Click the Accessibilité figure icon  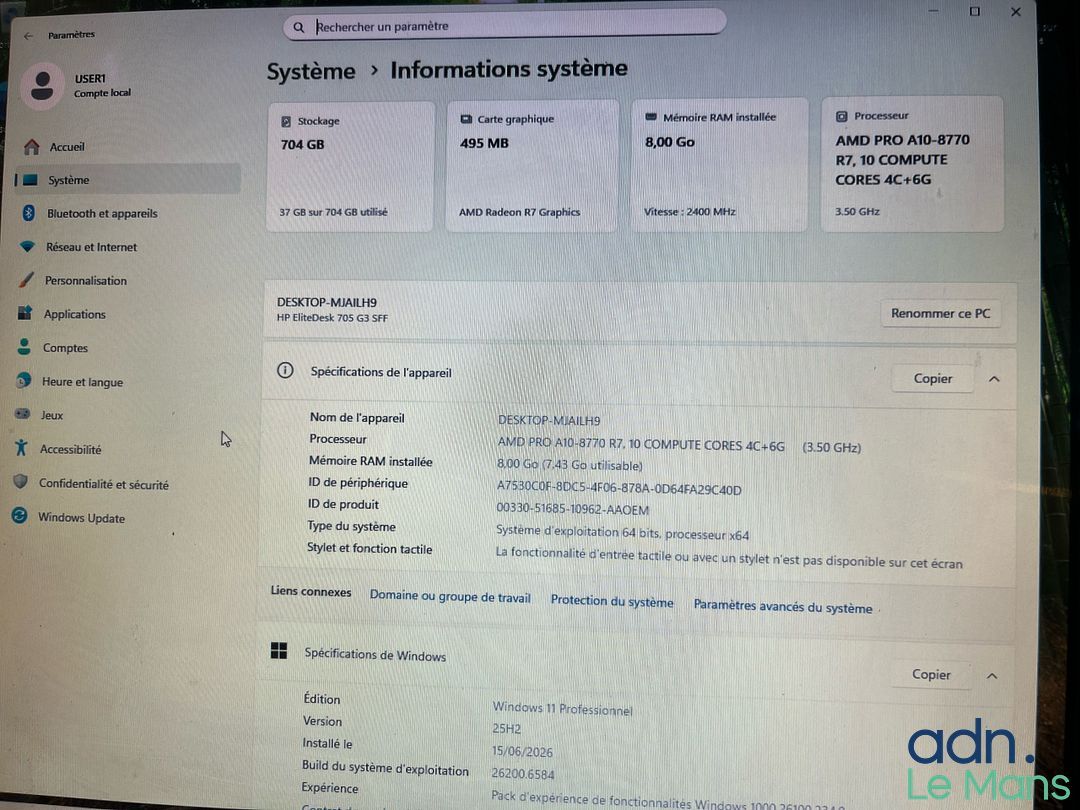coord(21,448)
